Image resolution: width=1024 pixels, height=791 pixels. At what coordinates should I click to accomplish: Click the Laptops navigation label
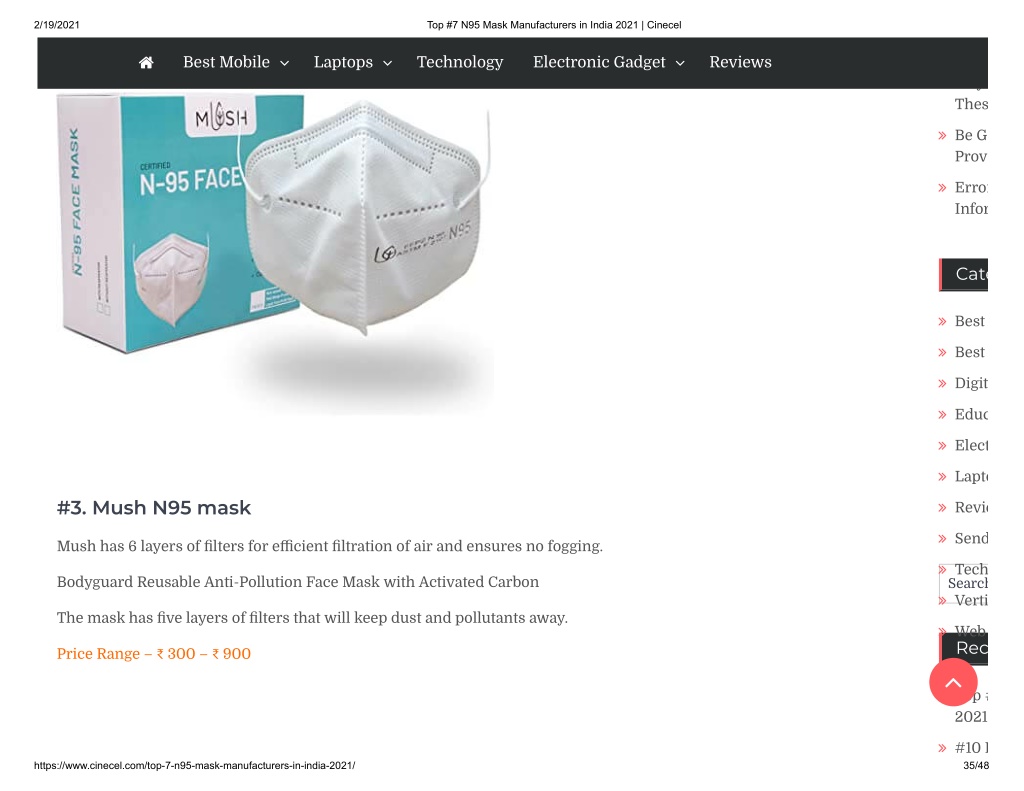pos(343,62)
